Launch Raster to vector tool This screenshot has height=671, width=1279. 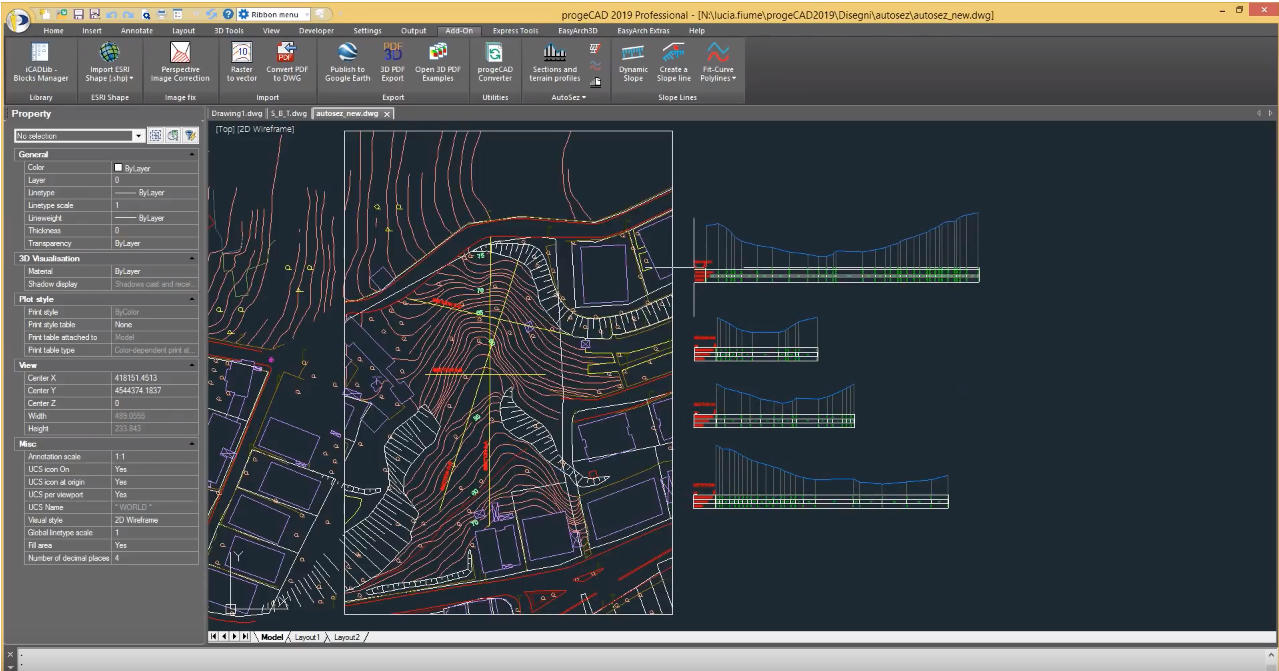[x=241, y=62]
